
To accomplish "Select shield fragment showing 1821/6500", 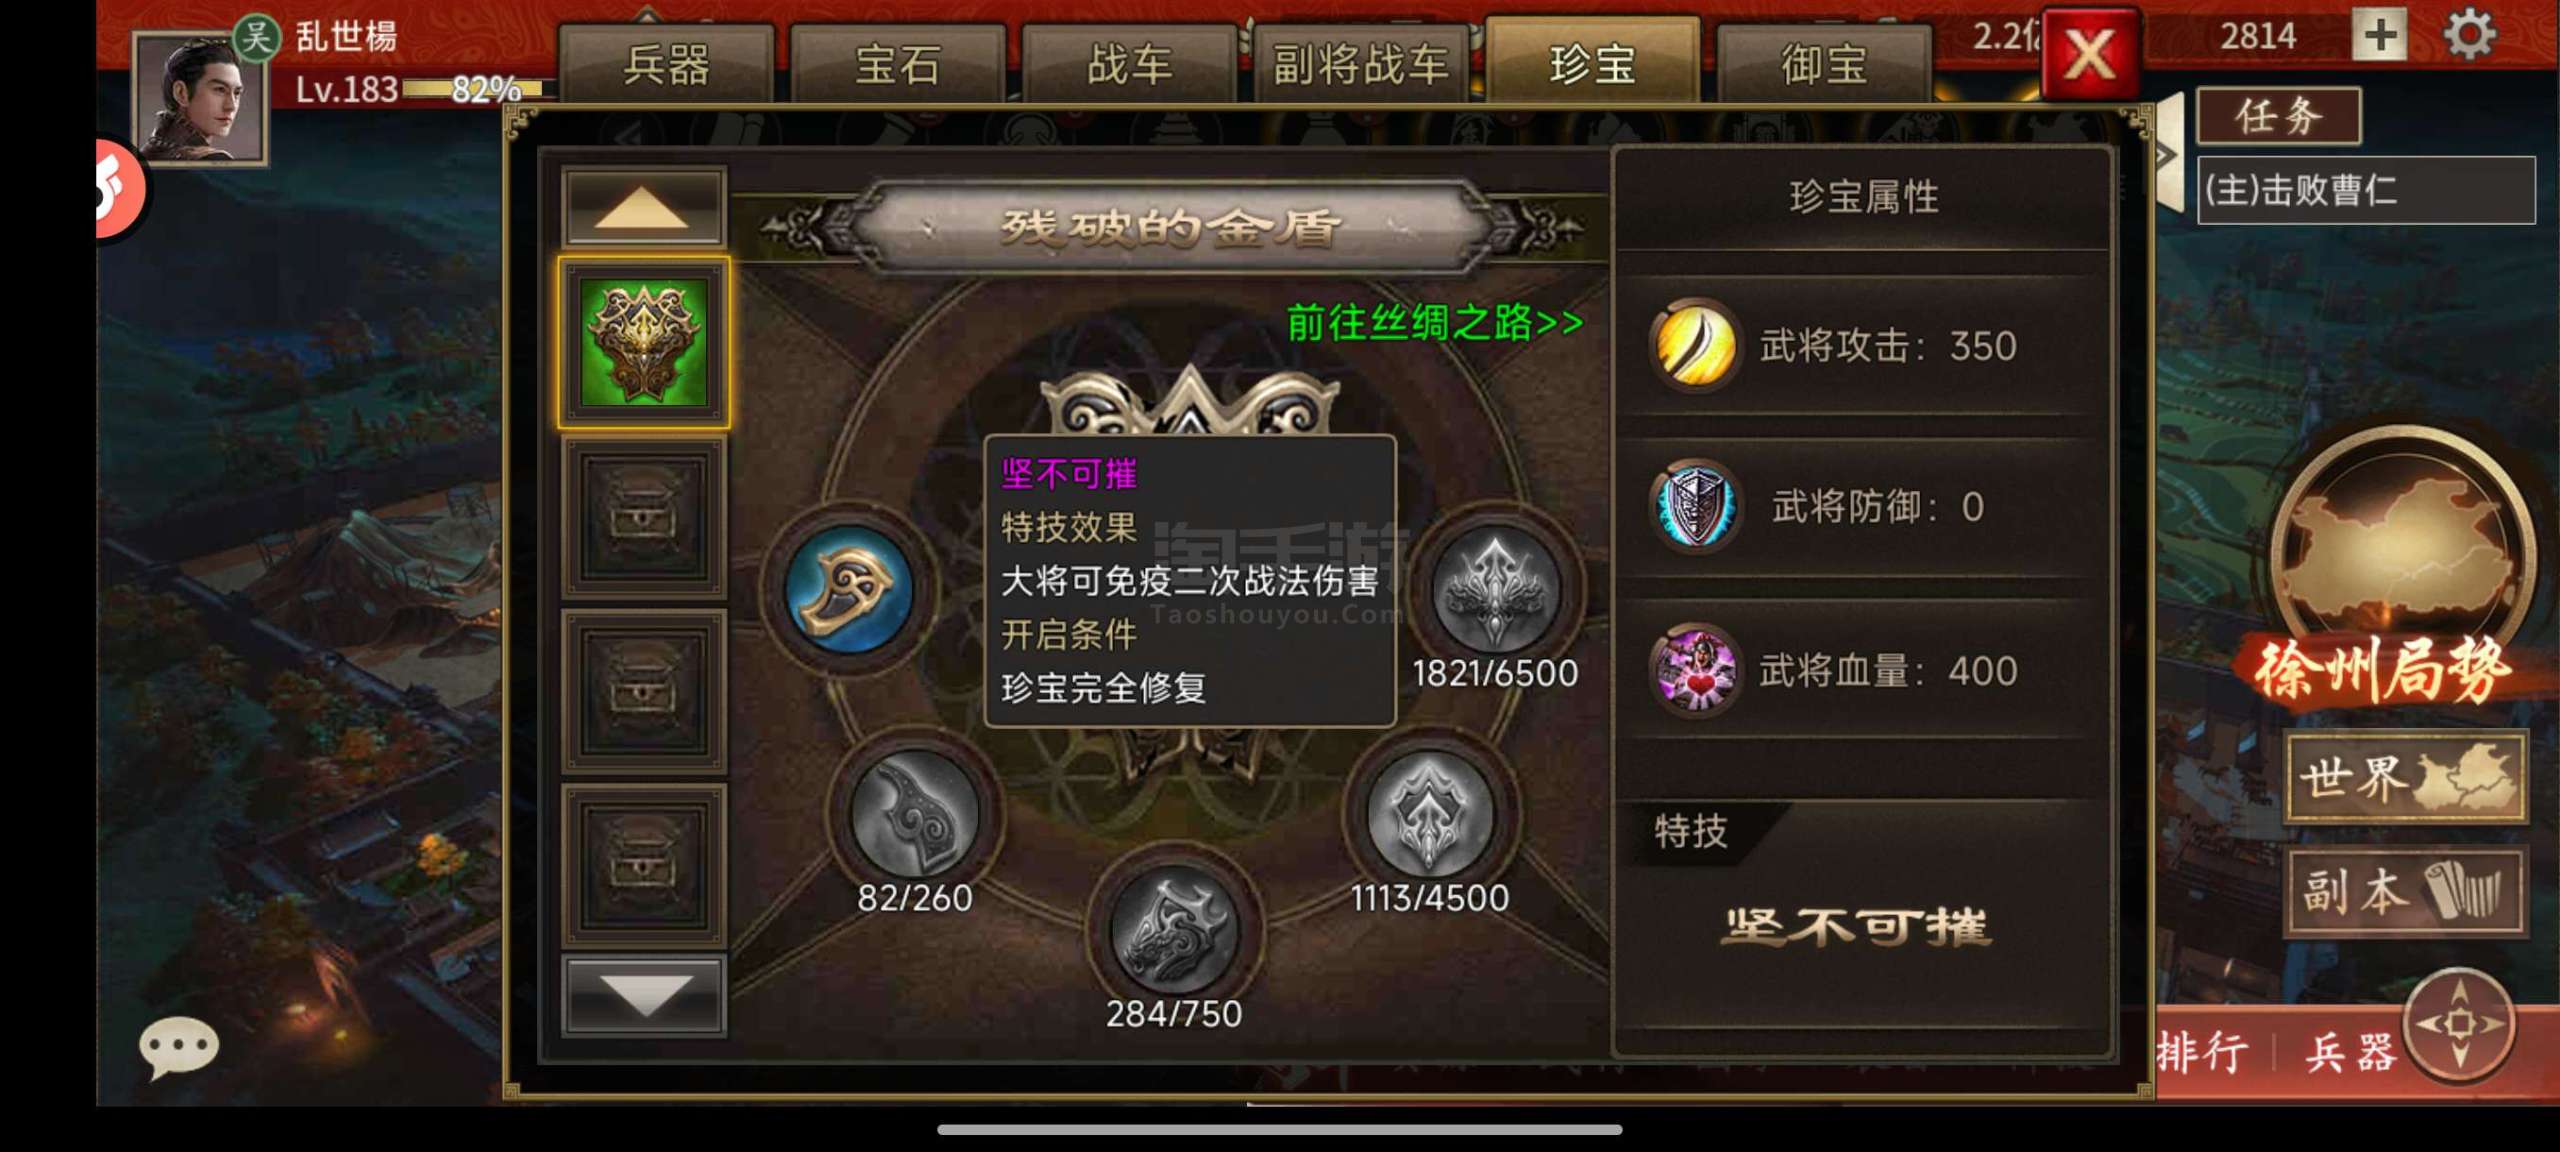I will tap(1495, 590).
